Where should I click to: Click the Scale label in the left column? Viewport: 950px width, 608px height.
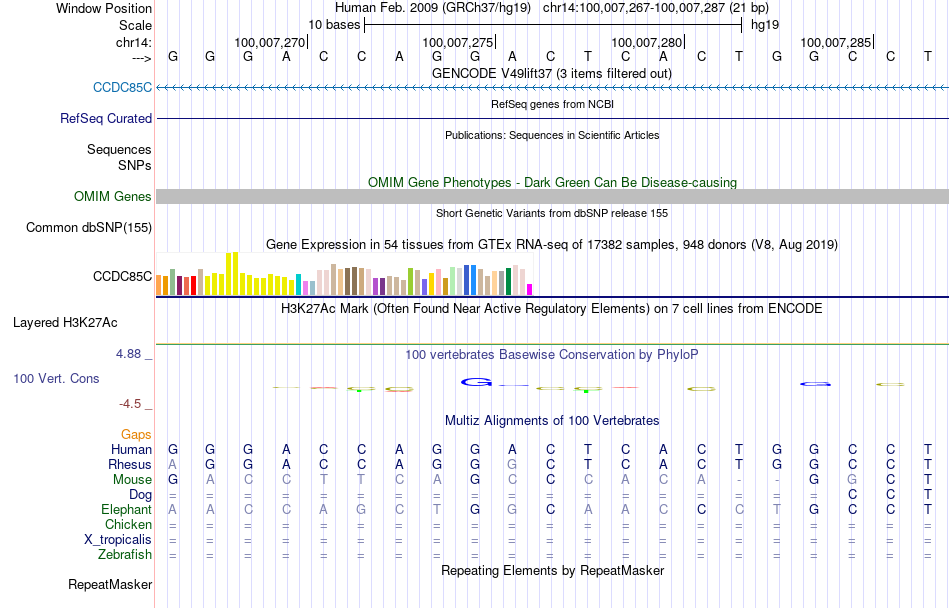point(135,26)
